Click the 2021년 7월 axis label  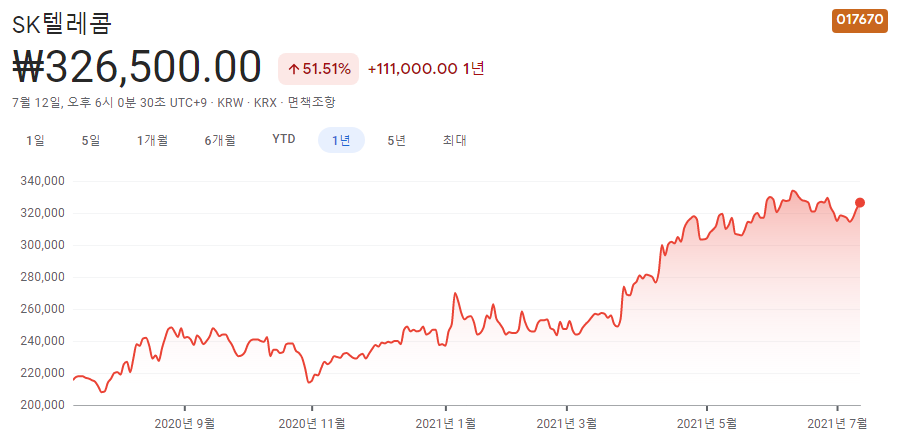click(x=837, y=424)
